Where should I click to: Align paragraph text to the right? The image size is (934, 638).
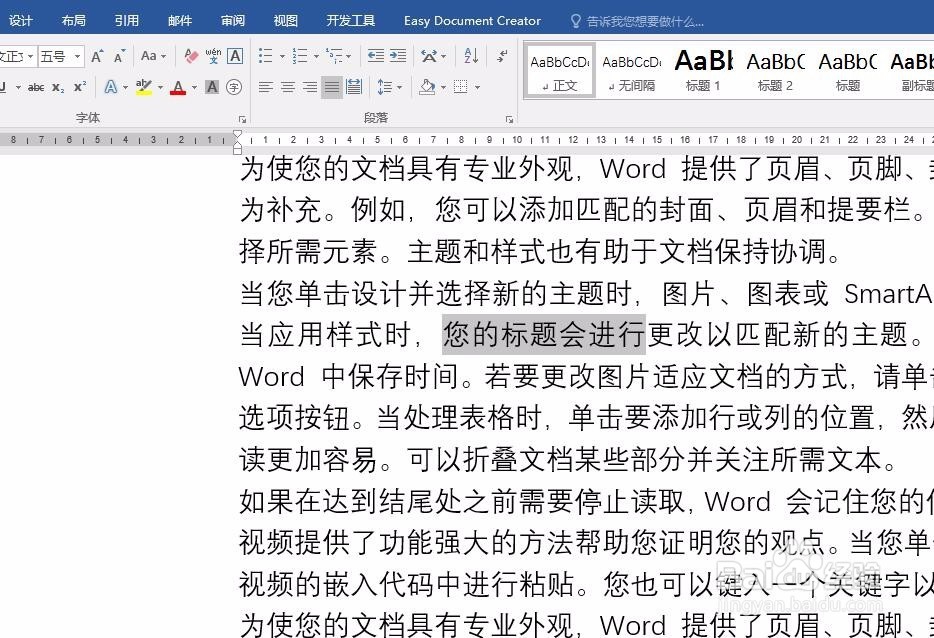coord(310,88)
